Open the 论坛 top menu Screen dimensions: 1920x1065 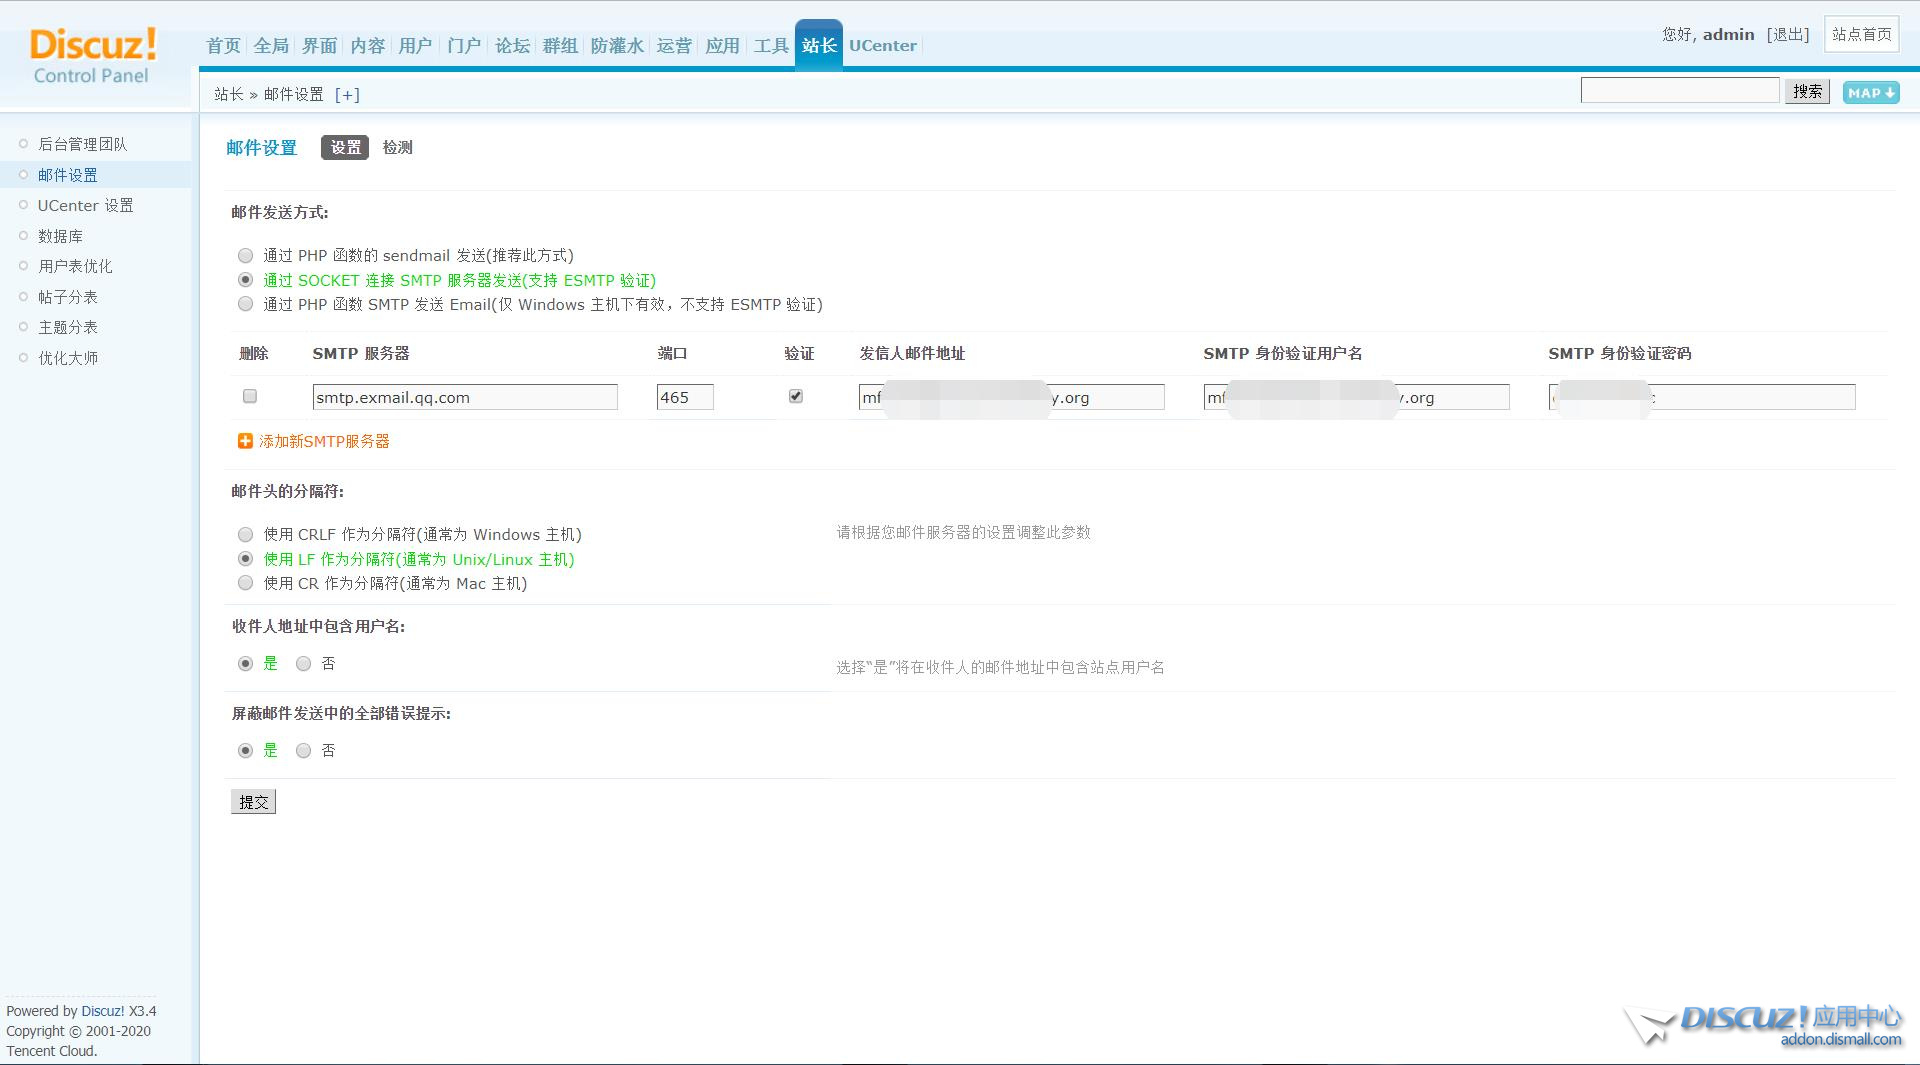coord(512,46)
